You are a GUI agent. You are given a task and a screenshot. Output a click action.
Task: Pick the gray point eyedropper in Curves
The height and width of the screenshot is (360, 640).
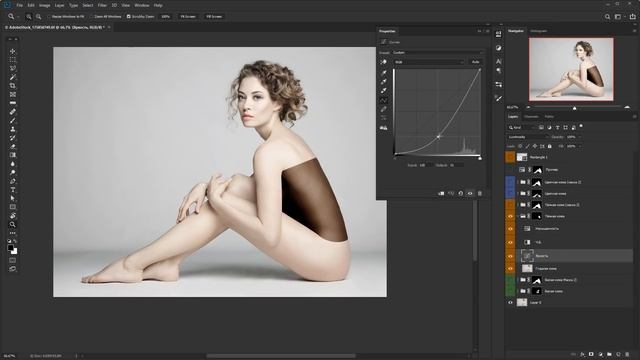[x=384, y=82]
